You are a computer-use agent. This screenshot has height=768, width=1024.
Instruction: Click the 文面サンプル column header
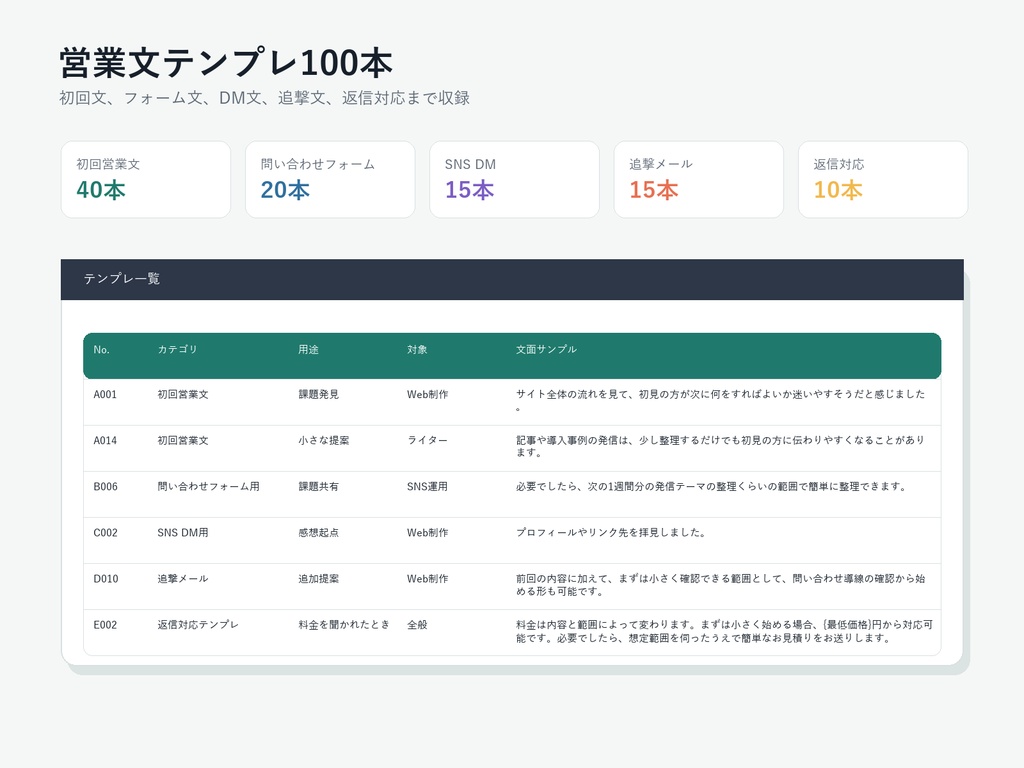click(x=546, y=349)
